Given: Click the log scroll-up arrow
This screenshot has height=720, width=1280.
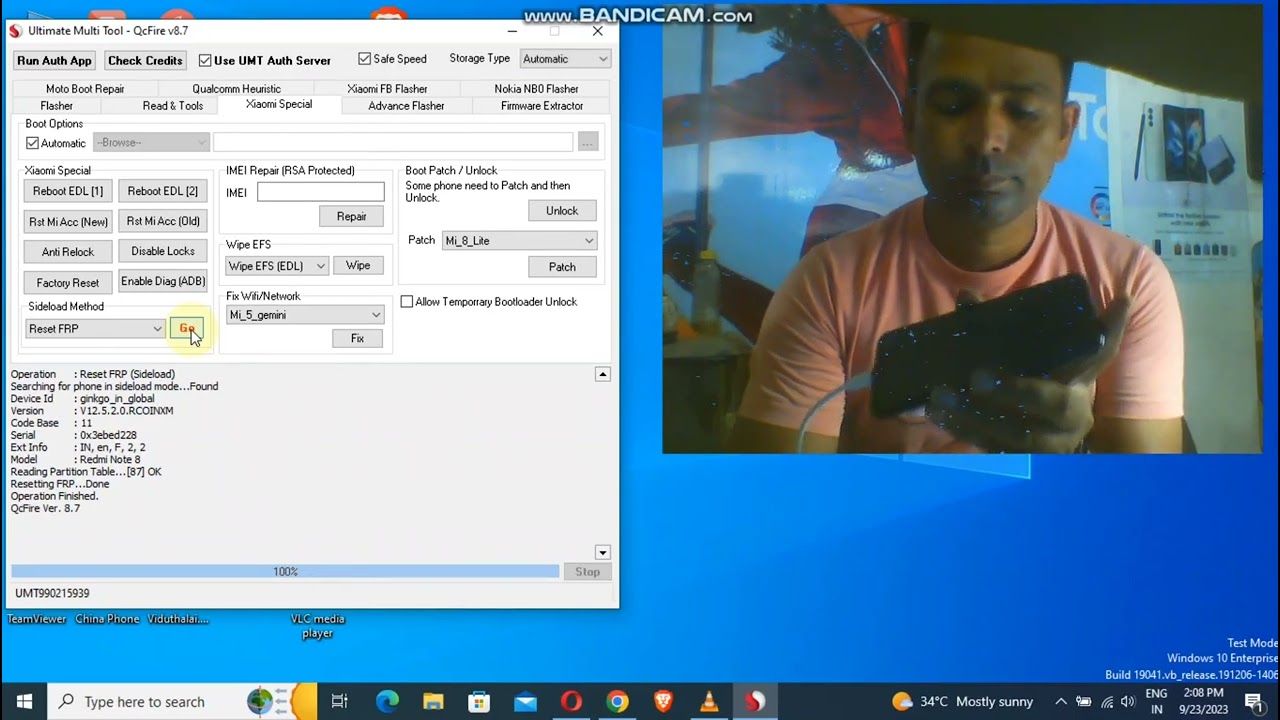Looking at the screenshot, I should point(603,374).
